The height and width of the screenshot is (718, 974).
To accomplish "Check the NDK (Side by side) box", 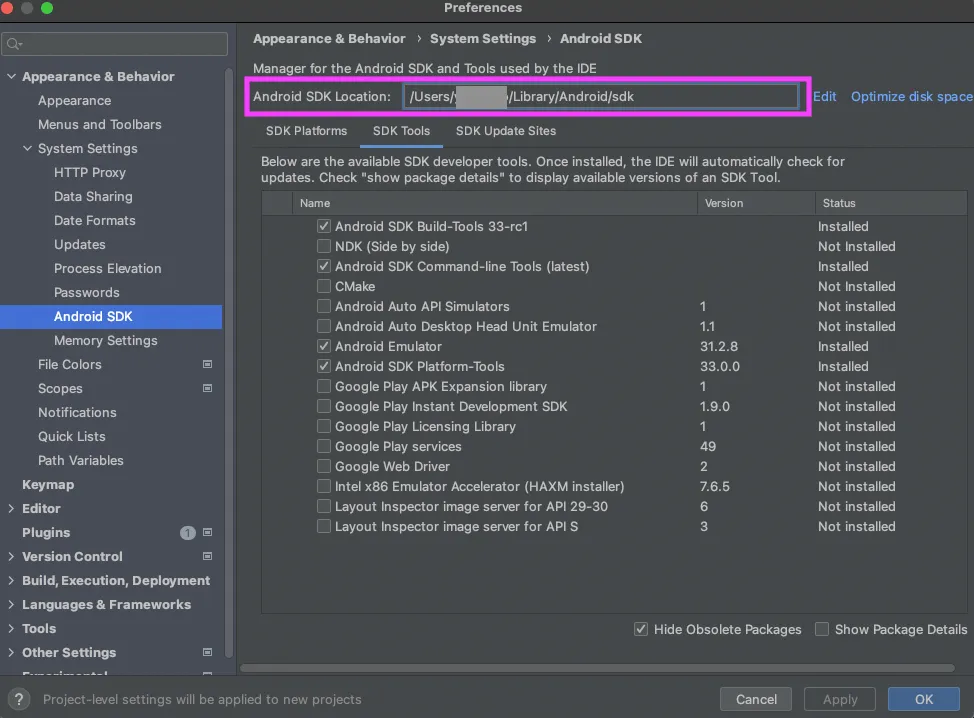I will (324, 246).
